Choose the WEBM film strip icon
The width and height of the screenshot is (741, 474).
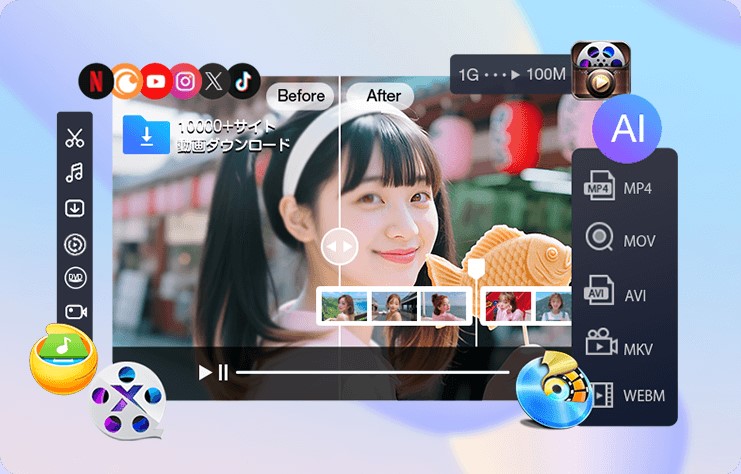(603, 395)
